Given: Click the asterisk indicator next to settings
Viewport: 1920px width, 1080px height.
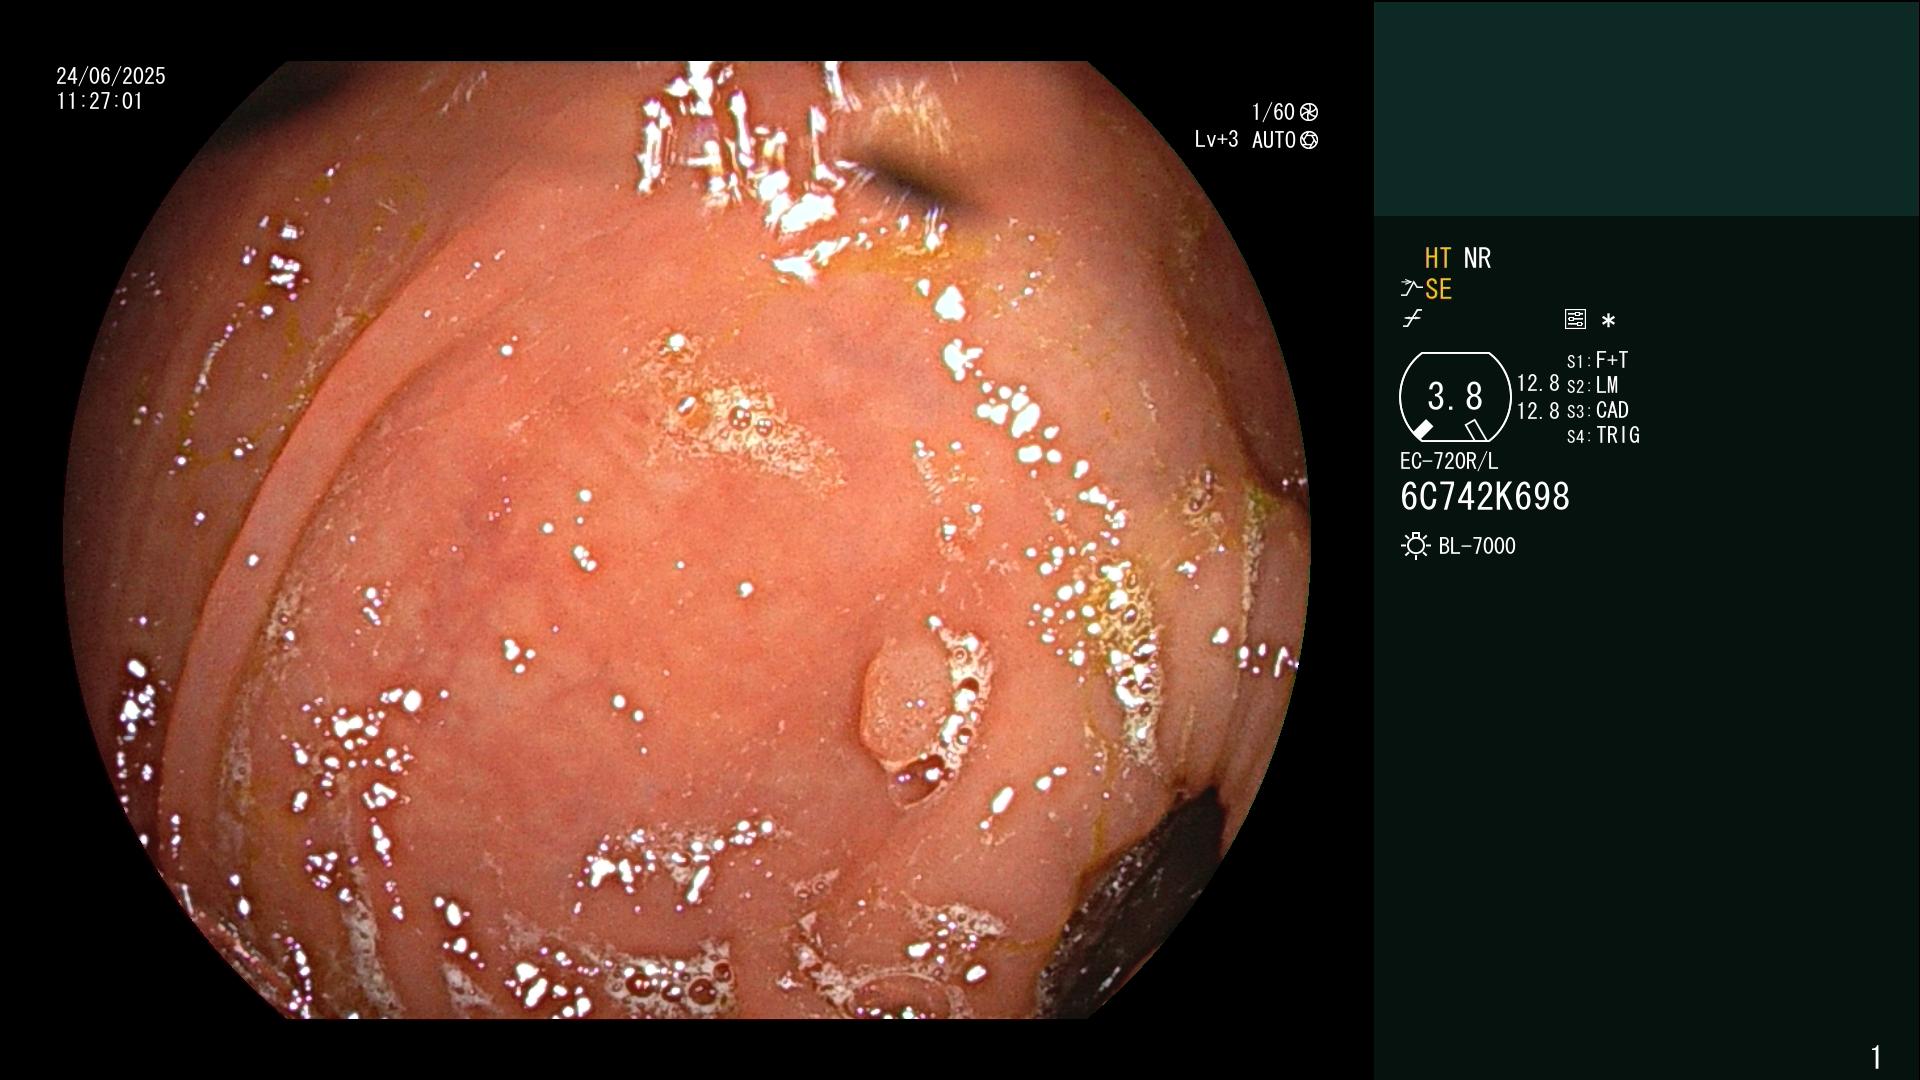Looking at the screenshot, I should click(x=1608, y=321).
